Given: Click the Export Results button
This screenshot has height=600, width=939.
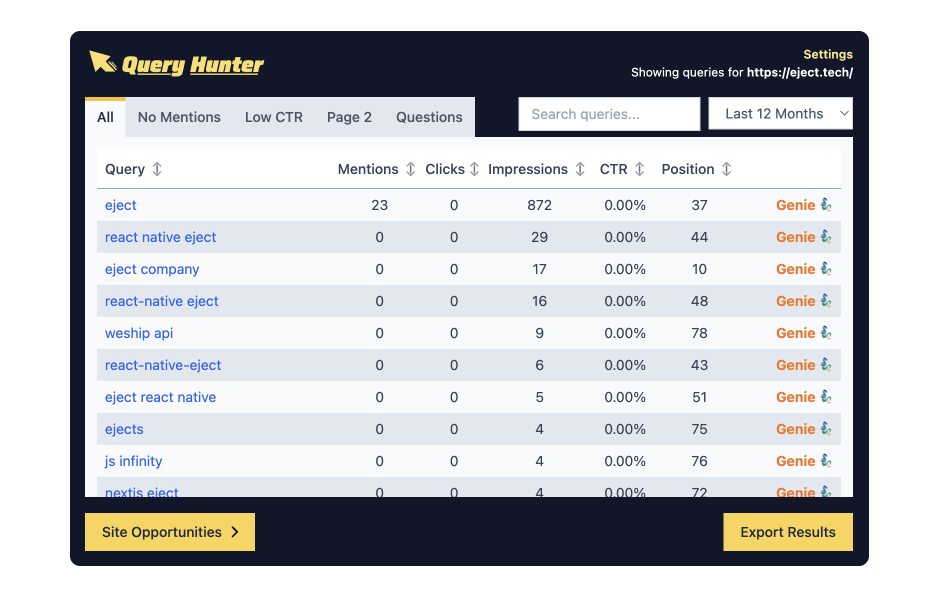Looking at the screenshot, I should [x=787, y=531].
